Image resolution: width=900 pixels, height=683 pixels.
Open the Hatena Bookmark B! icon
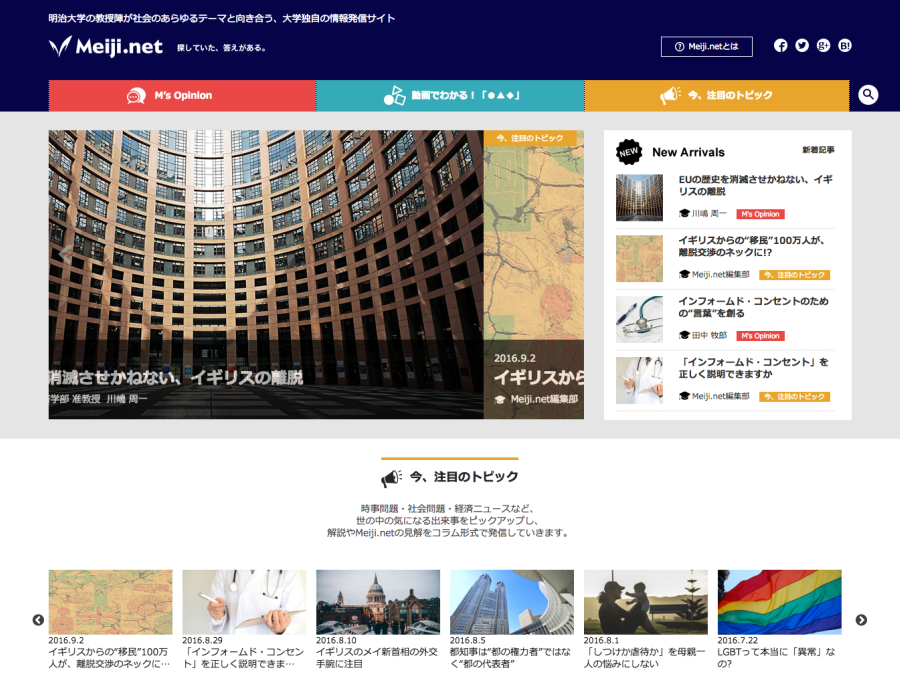[x=845, y=45]
